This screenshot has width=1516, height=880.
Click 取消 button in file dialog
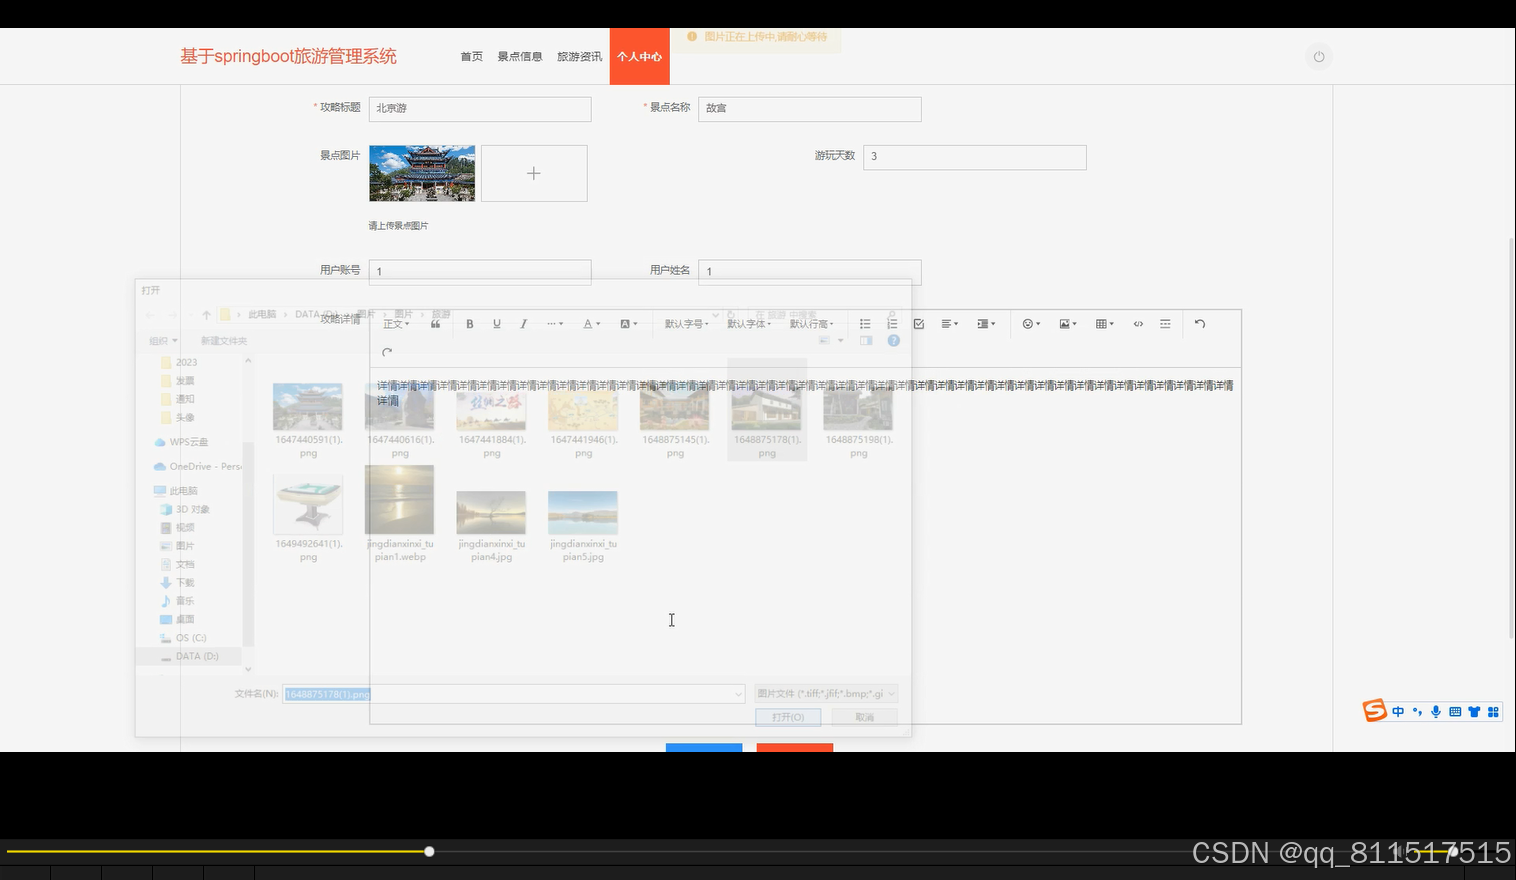[865, 717]
